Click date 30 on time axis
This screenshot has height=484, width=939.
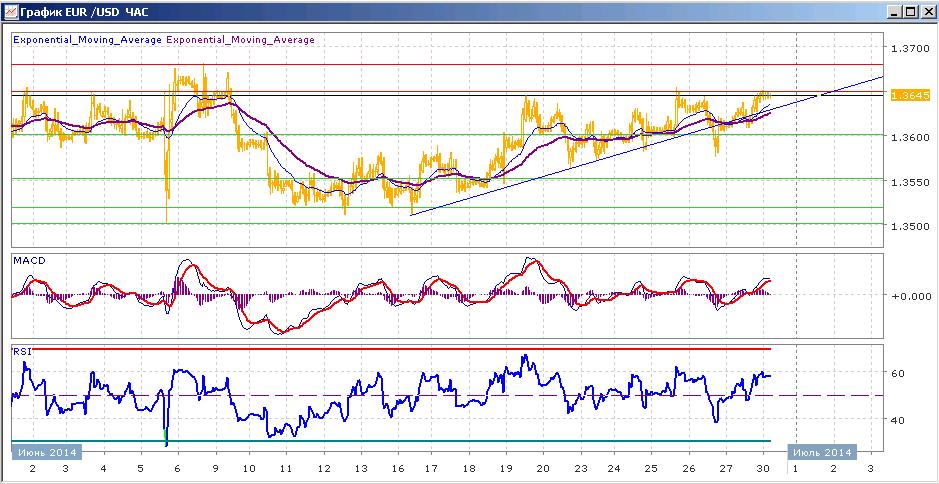pos(762,469)
